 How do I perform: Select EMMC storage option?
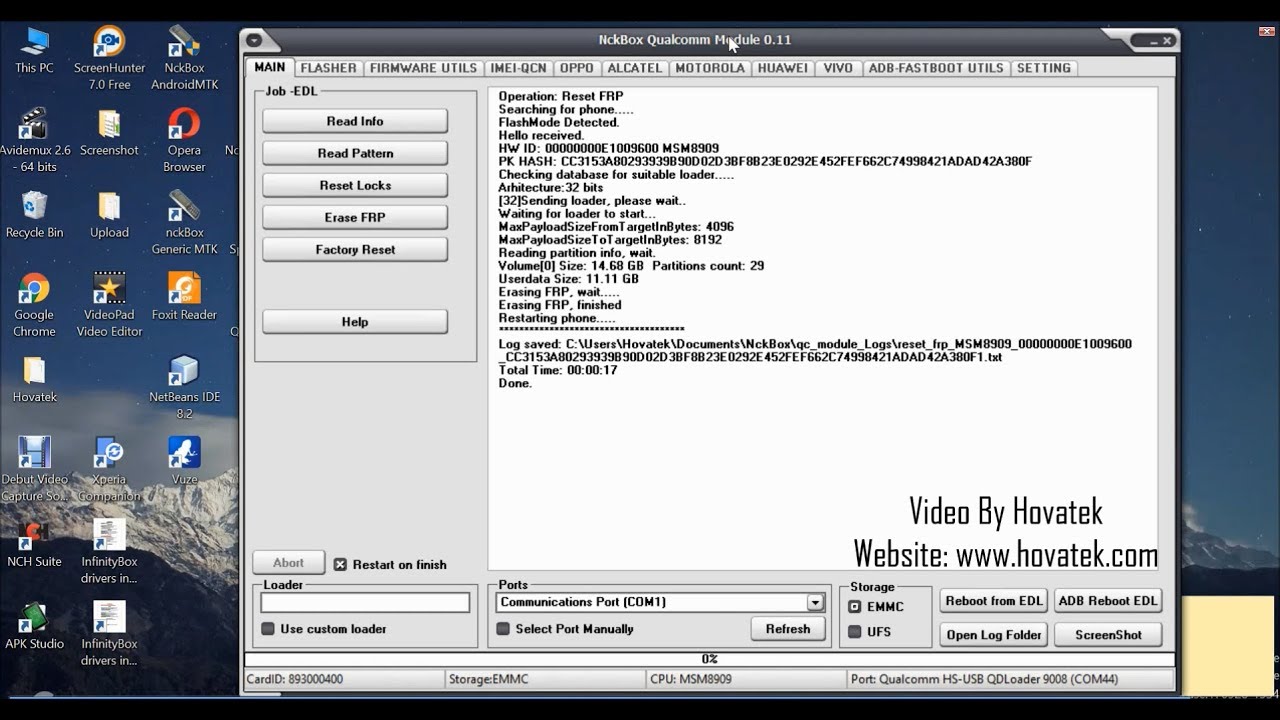[x=854, y=607]
